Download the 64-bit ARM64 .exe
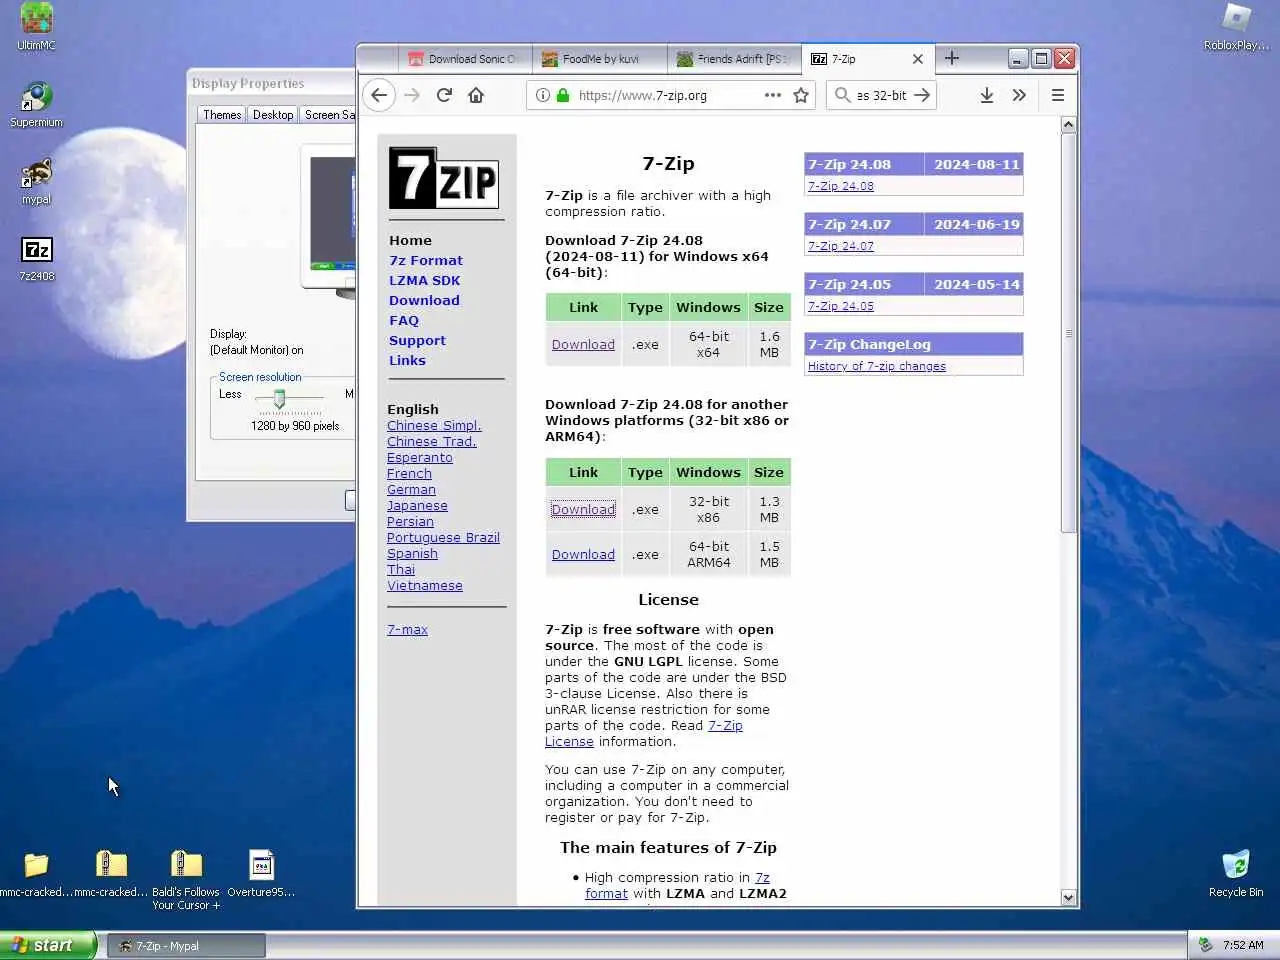1280x960 pixels. [x=583, y=555]
